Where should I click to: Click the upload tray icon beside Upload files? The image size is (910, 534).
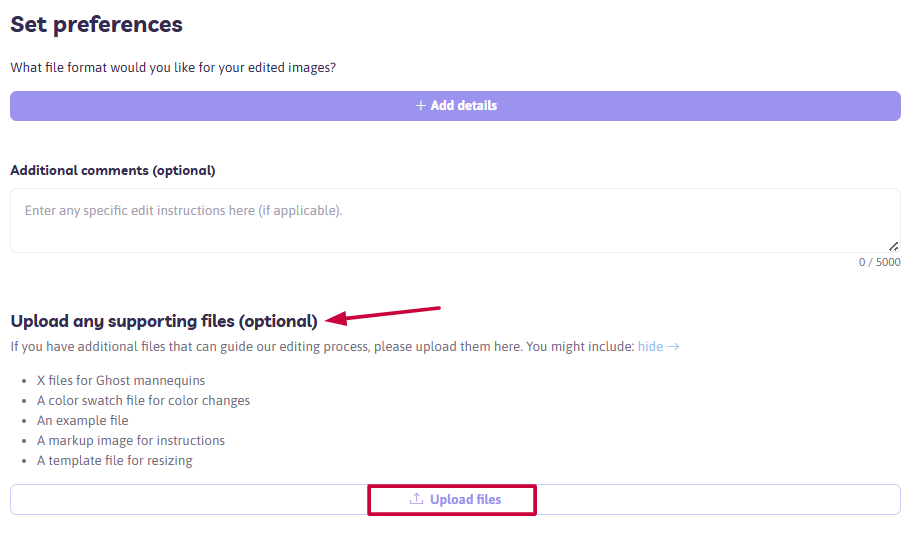(x=417, y=499)
